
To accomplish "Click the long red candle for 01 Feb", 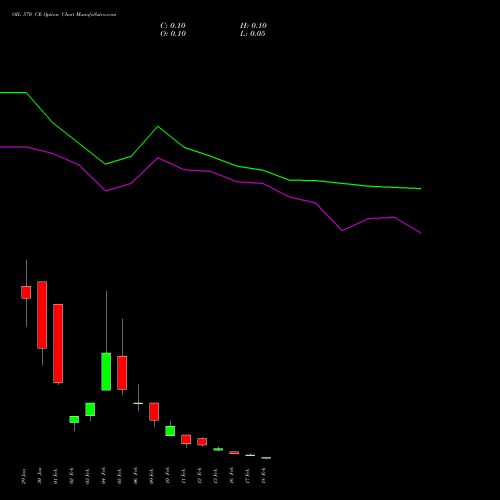I will click(x=58, y=343).
